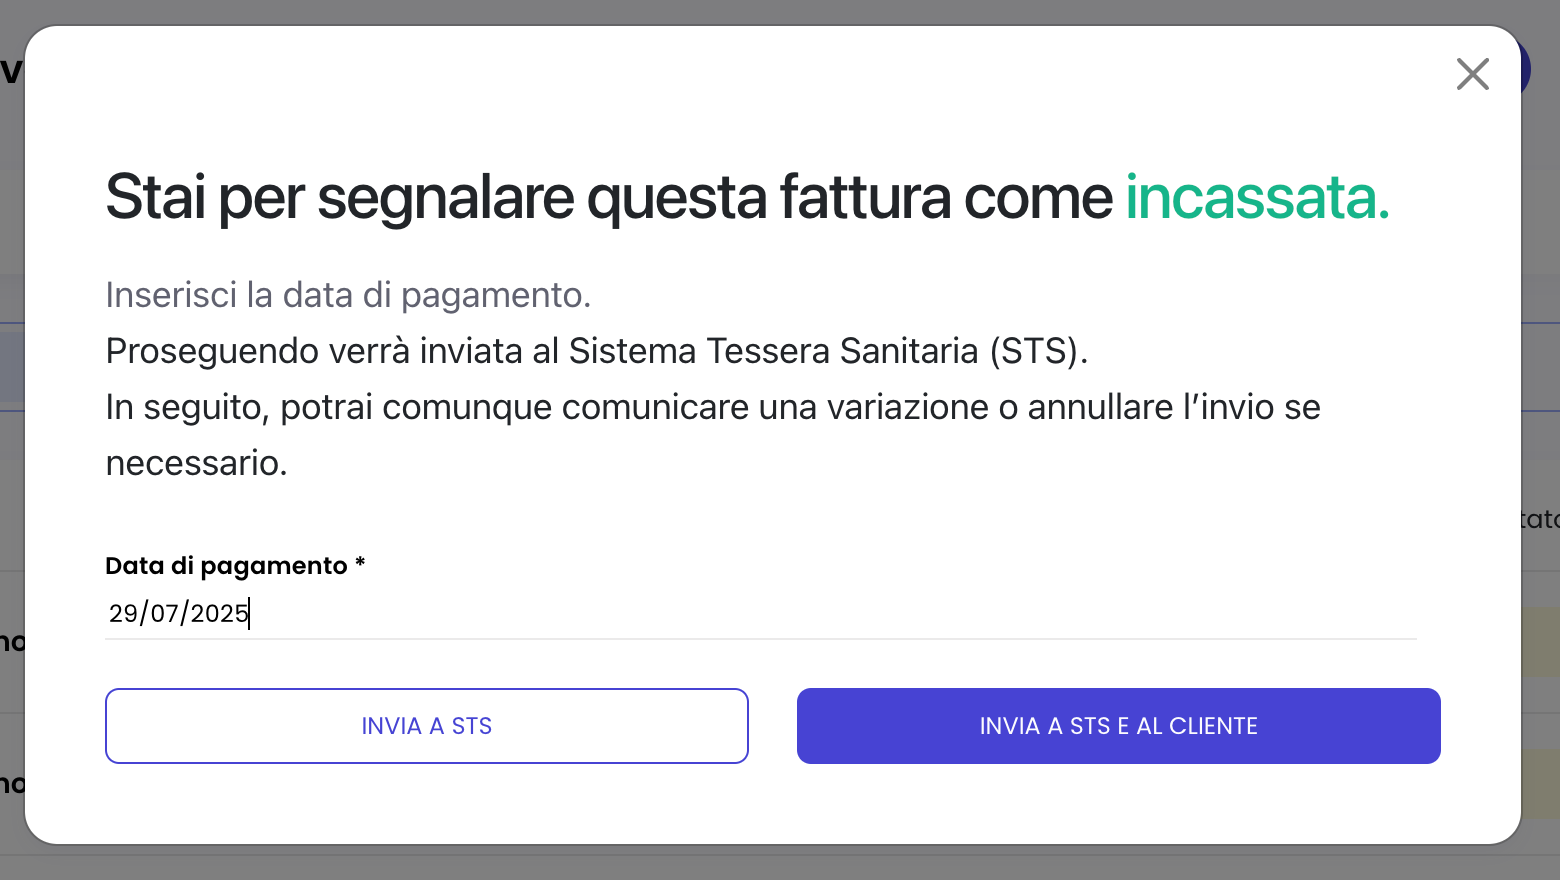Screen dimensions: 1560x880
Task: Click the word necessario
Action: 196,463
